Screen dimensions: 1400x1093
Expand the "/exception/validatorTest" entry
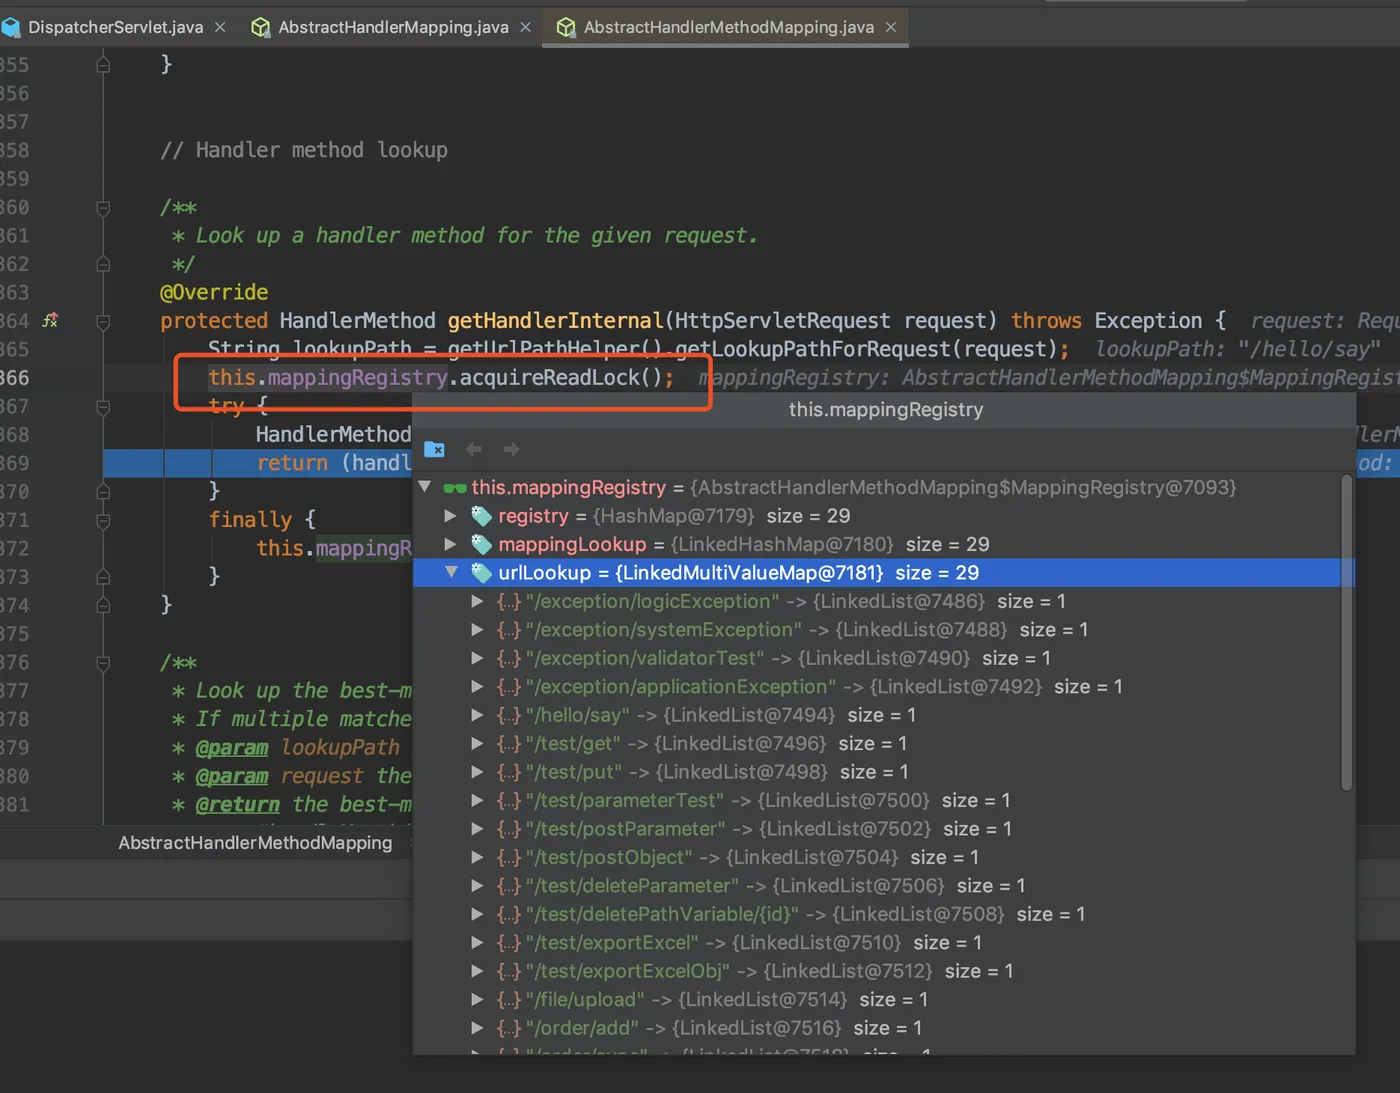(478, 658)
